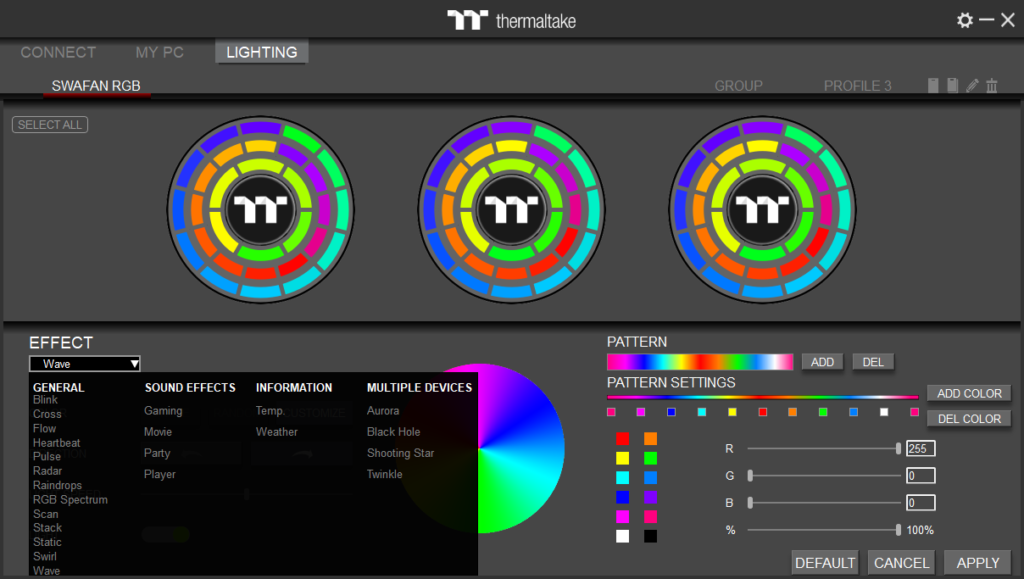The image size is (1024, 579).
Task: Click the R channel slider track
Action: 824,448
